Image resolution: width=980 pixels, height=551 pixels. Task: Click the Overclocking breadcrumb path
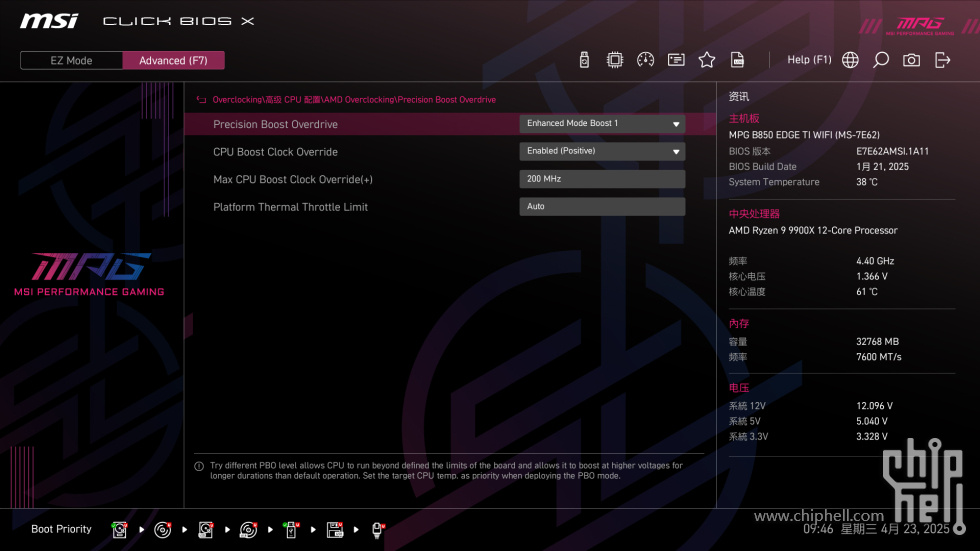[x=354, y=100]
